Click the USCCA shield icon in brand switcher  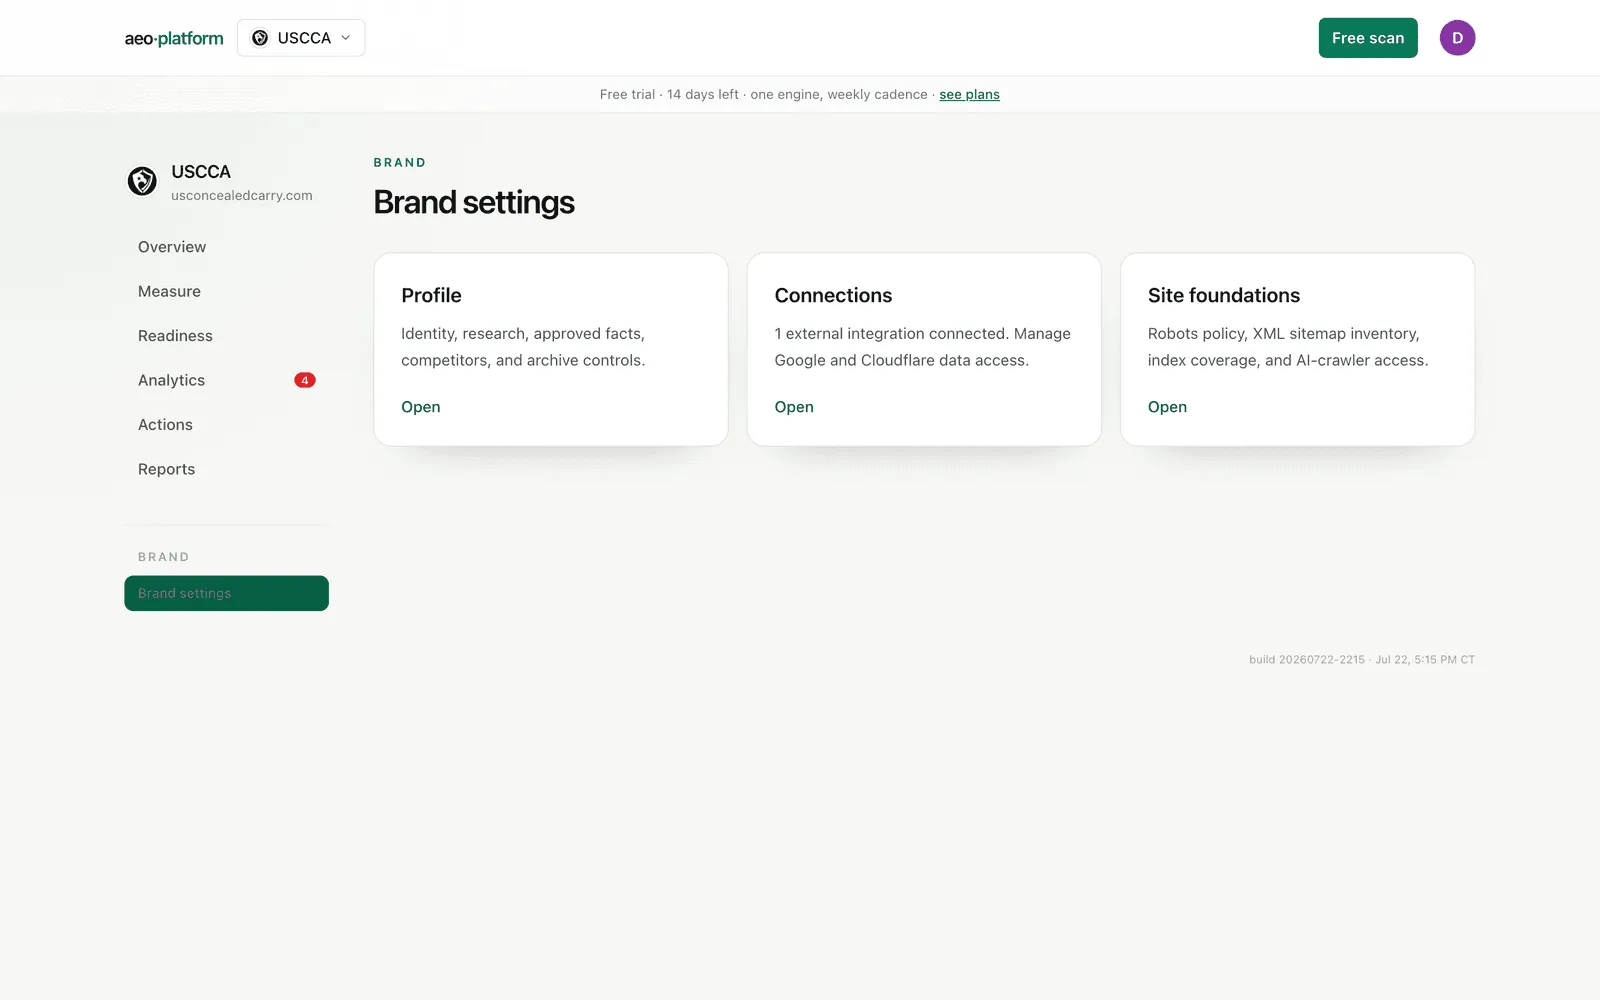(260, 38)
